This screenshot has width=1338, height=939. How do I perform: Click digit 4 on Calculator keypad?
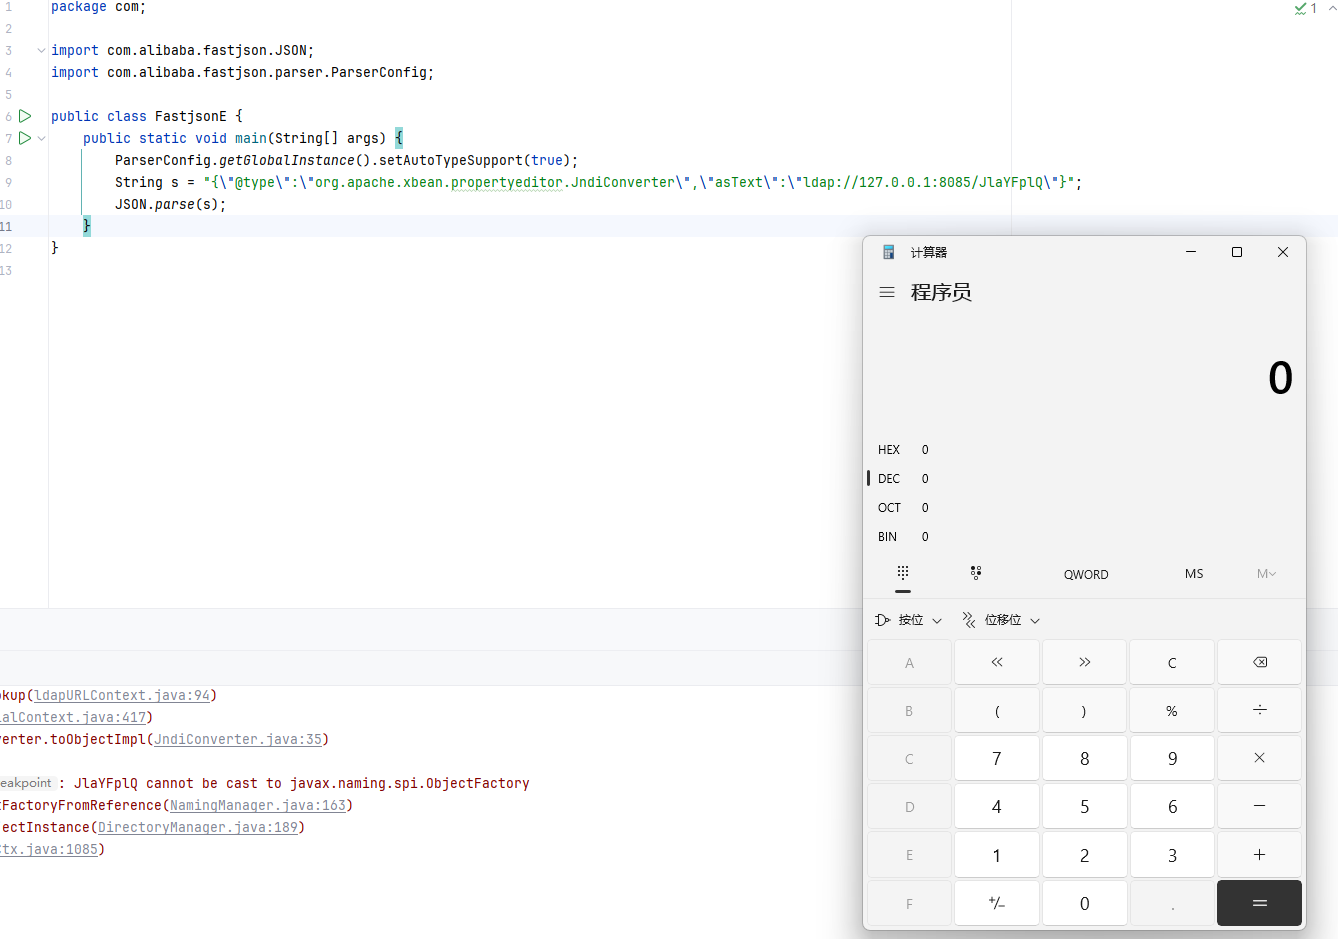tap(997, 806)
